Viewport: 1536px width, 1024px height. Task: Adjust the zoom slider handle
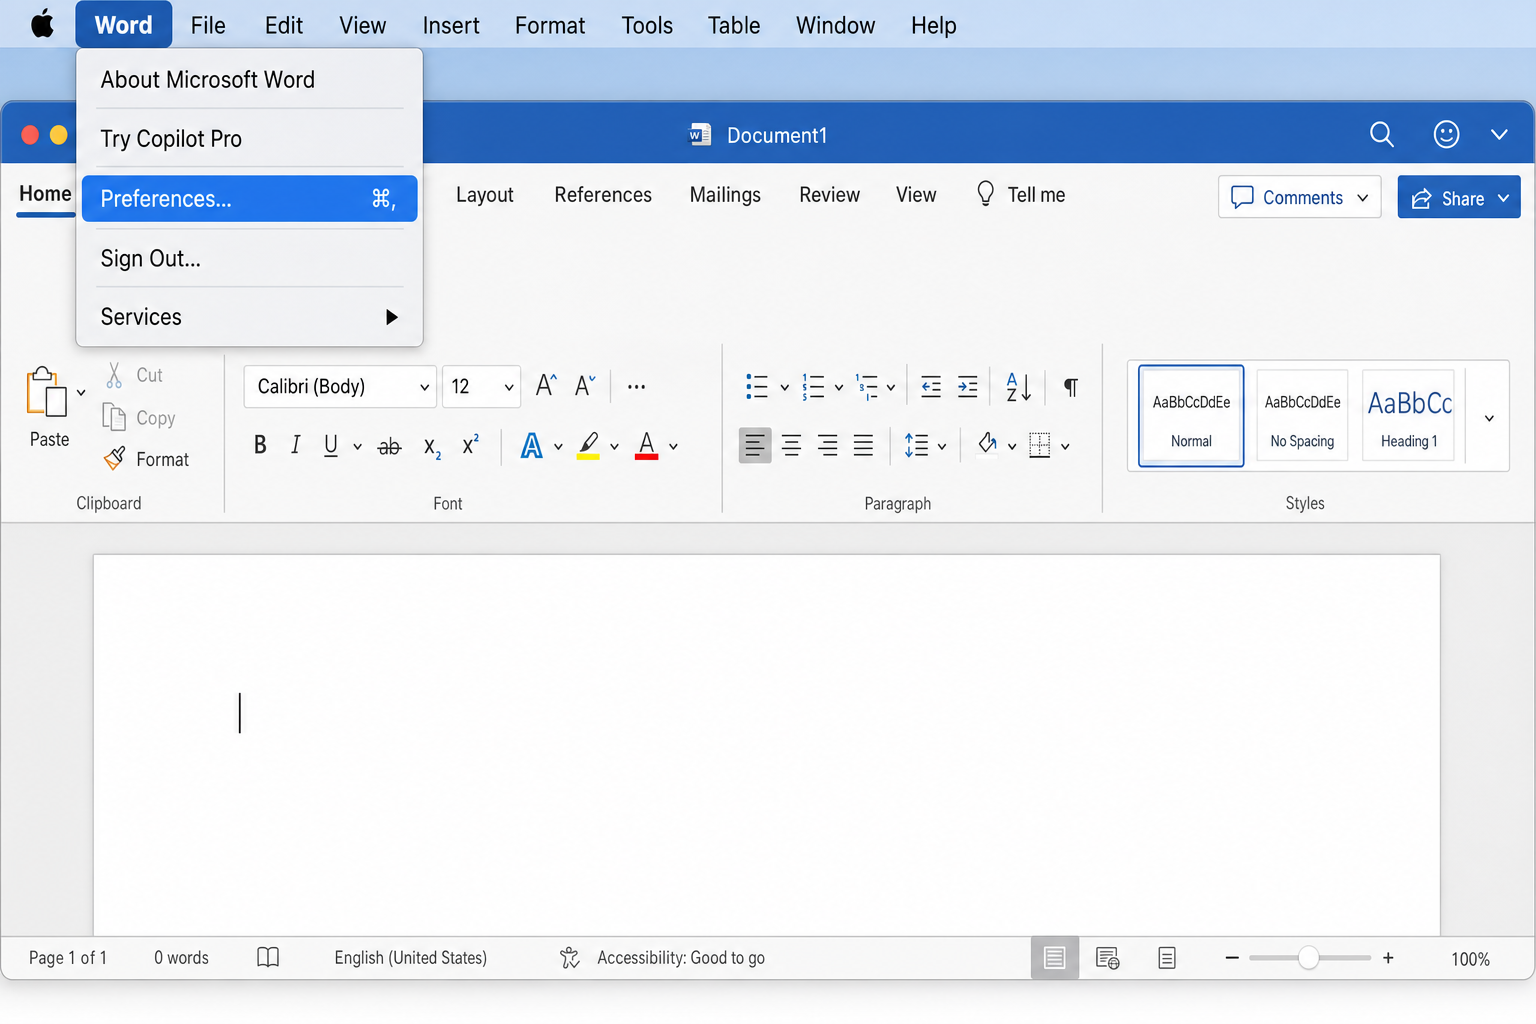click(x=1308, y=958)
